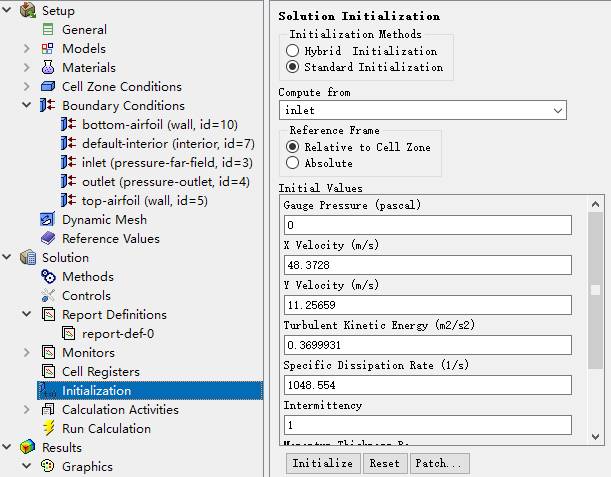Select the Materials flask icon
Screen dimensions: 611x477
(48, 68)
